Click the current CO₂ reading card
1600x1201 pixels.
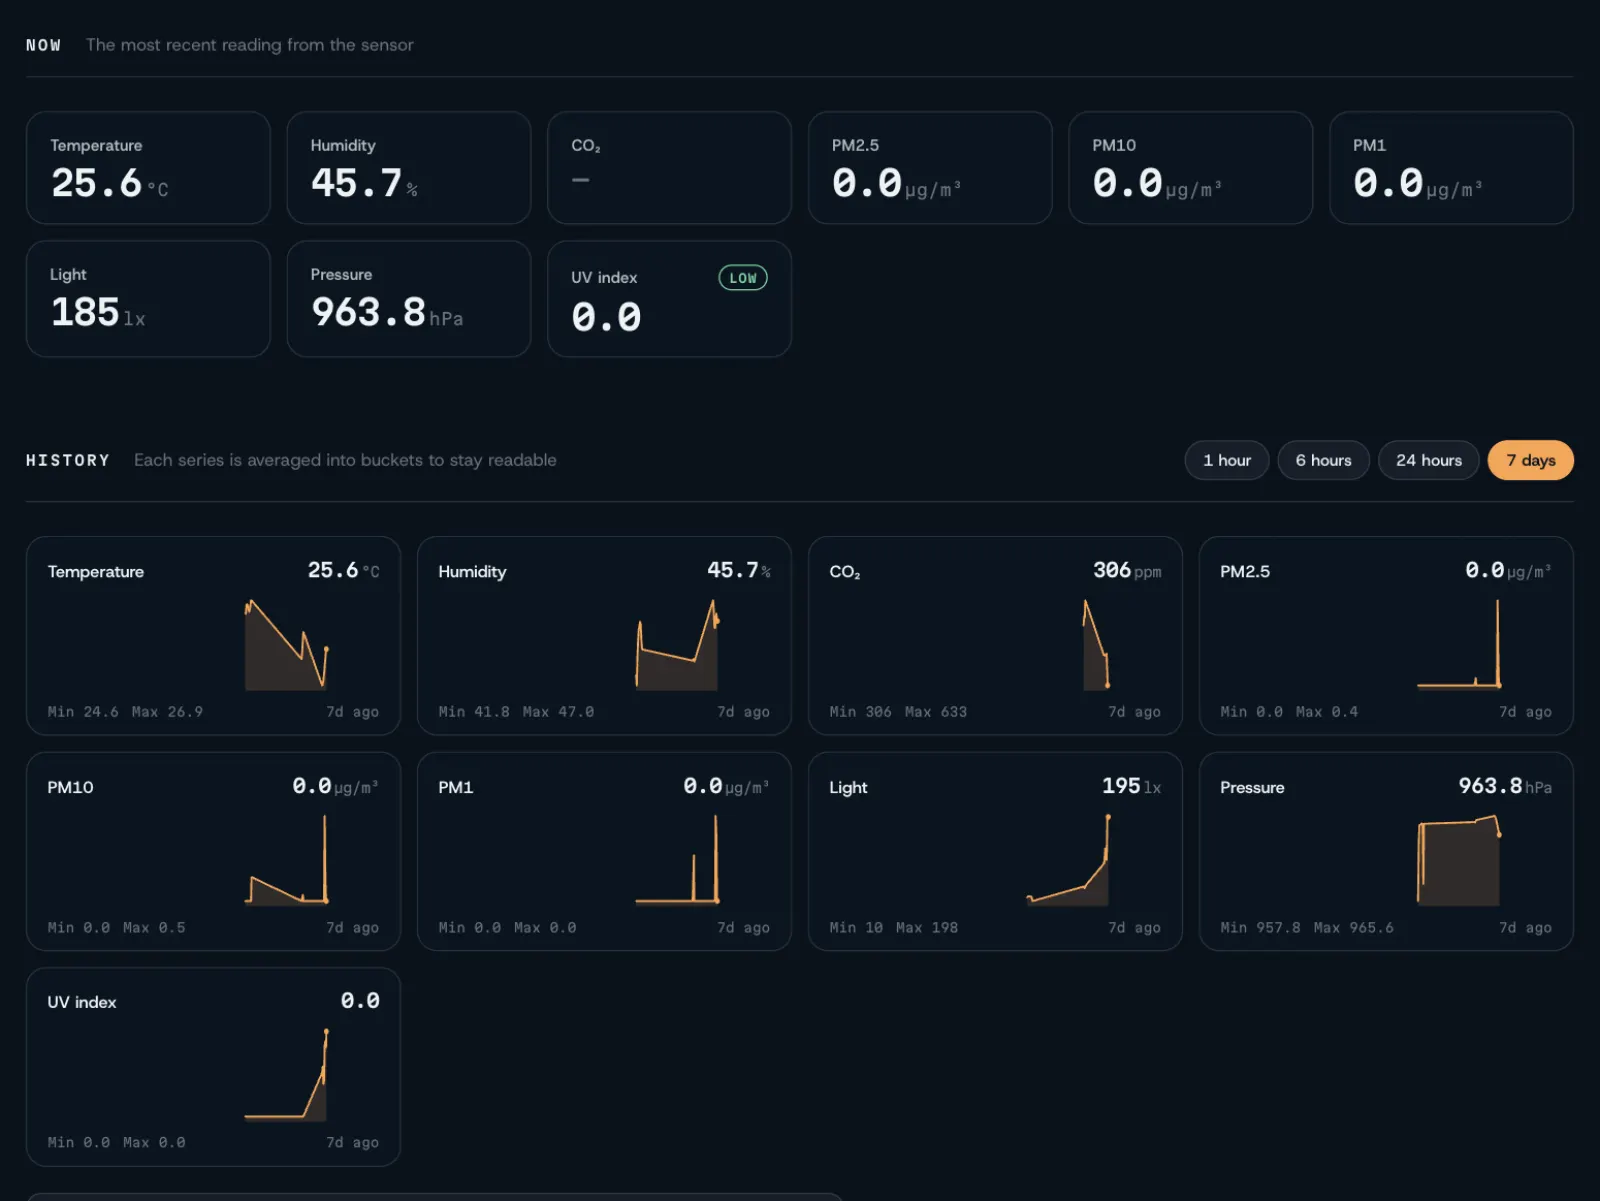(x=669, y=168)
